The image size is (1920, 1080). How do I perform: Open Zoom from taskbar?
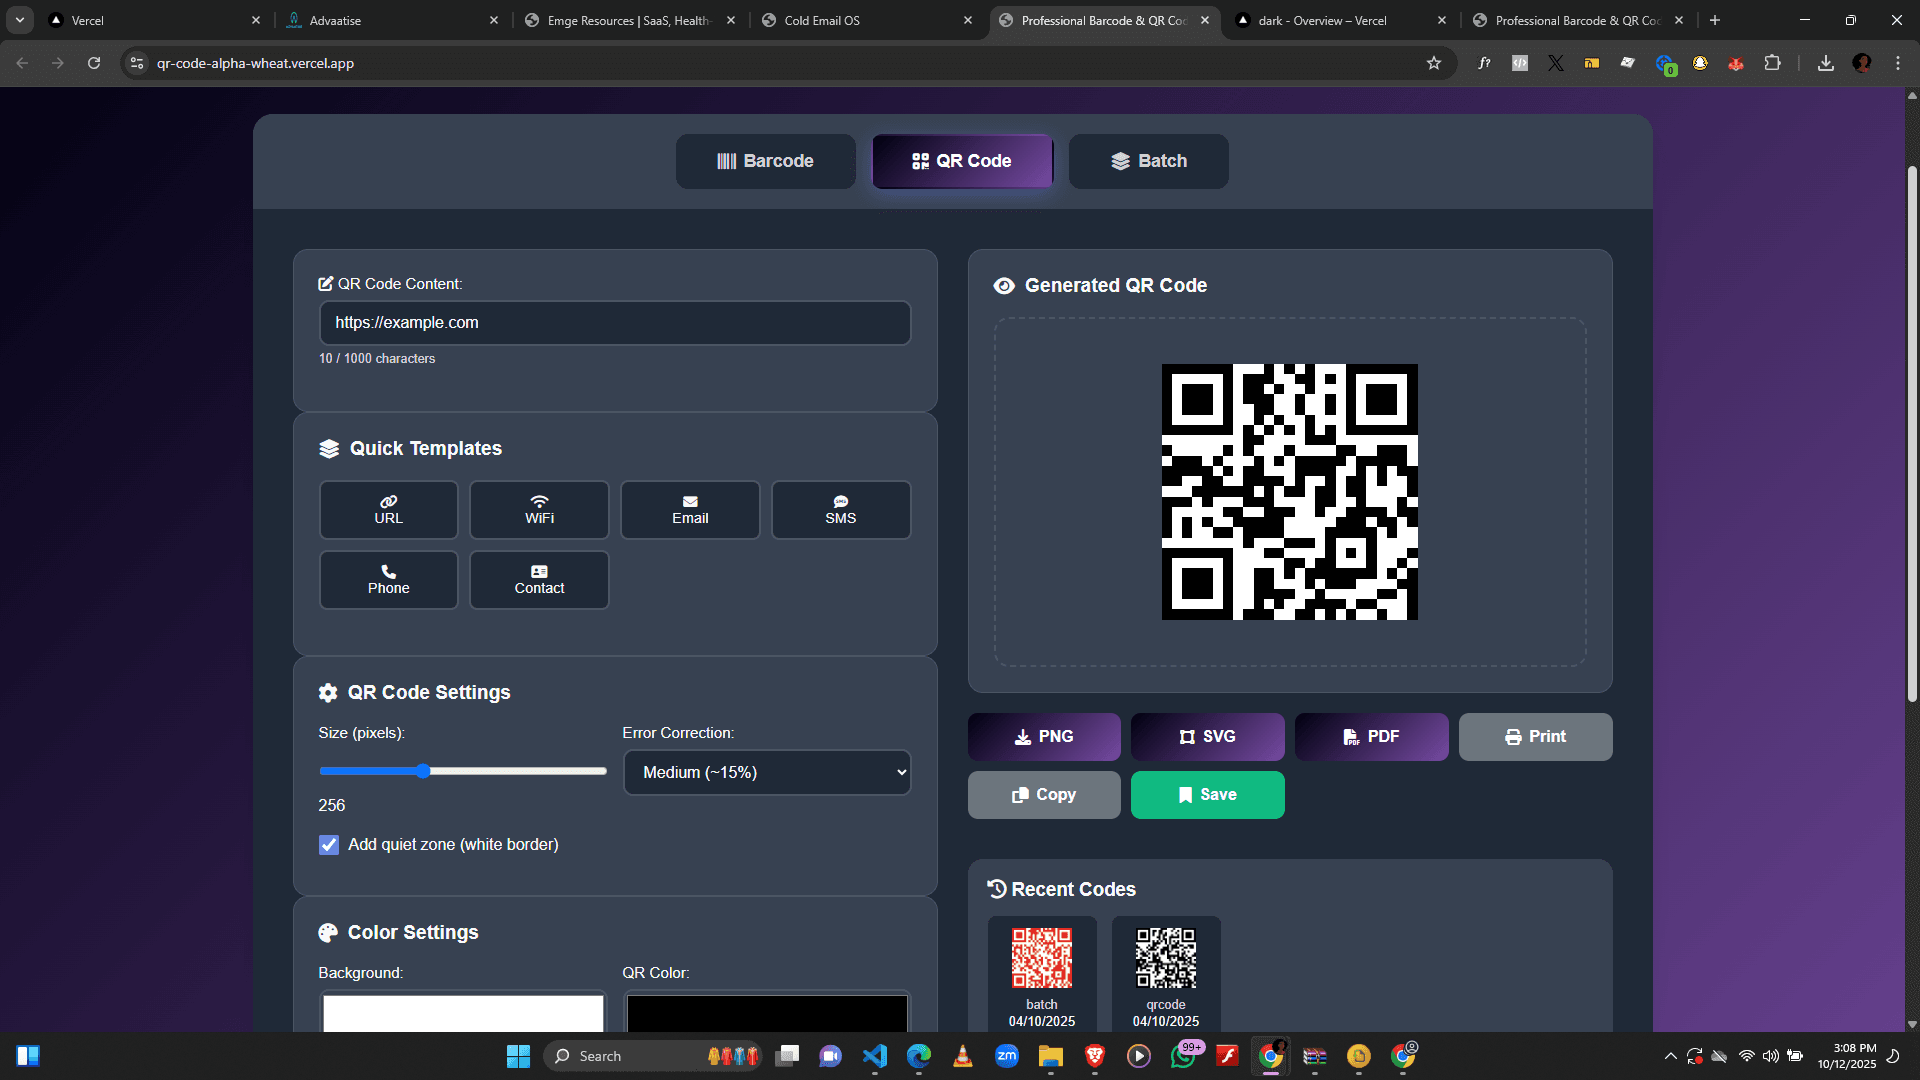[x=1007, y=1056]
